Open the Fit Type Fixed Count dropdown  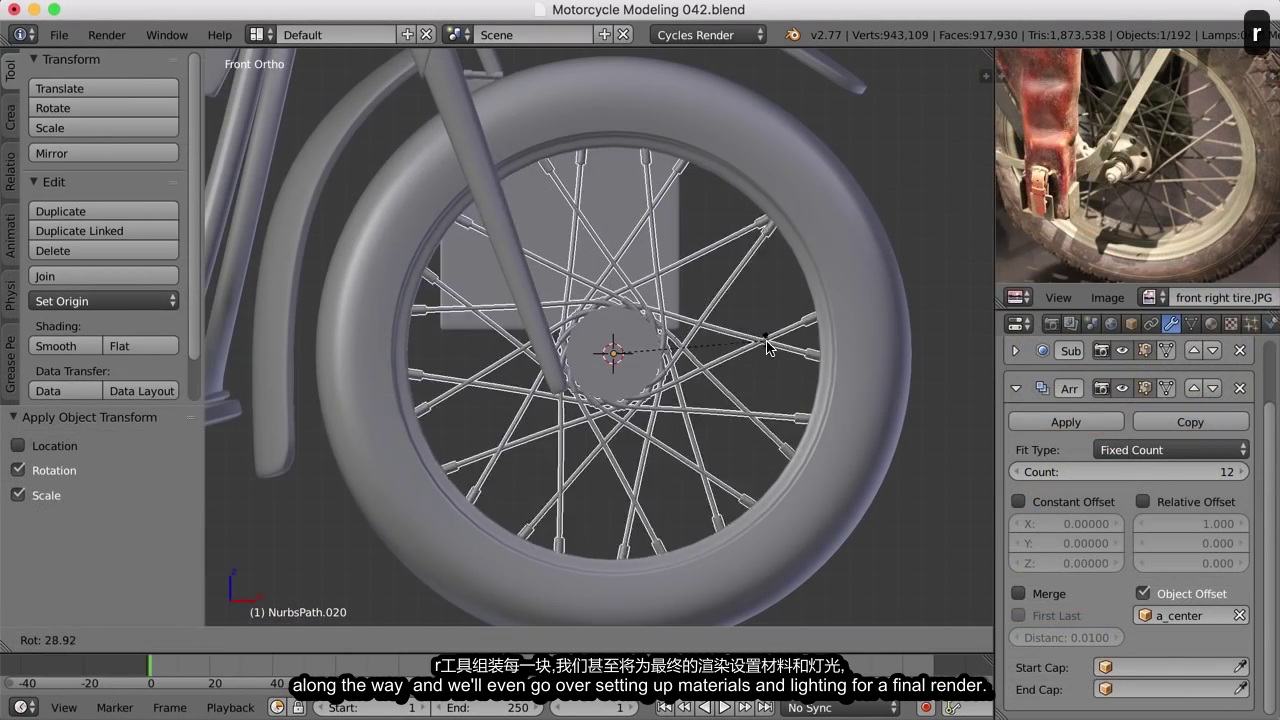(1172, 449)
